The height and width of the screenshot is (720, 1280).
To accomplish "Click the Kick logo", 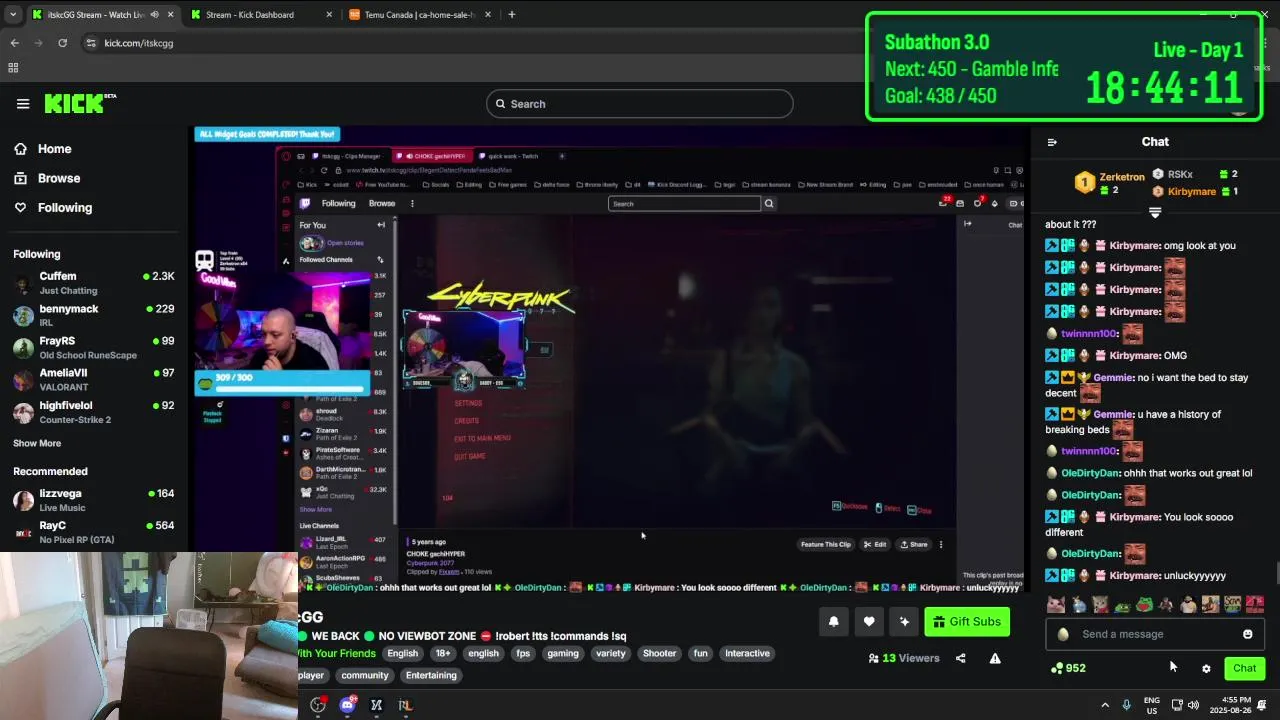I will pos(80,104).
